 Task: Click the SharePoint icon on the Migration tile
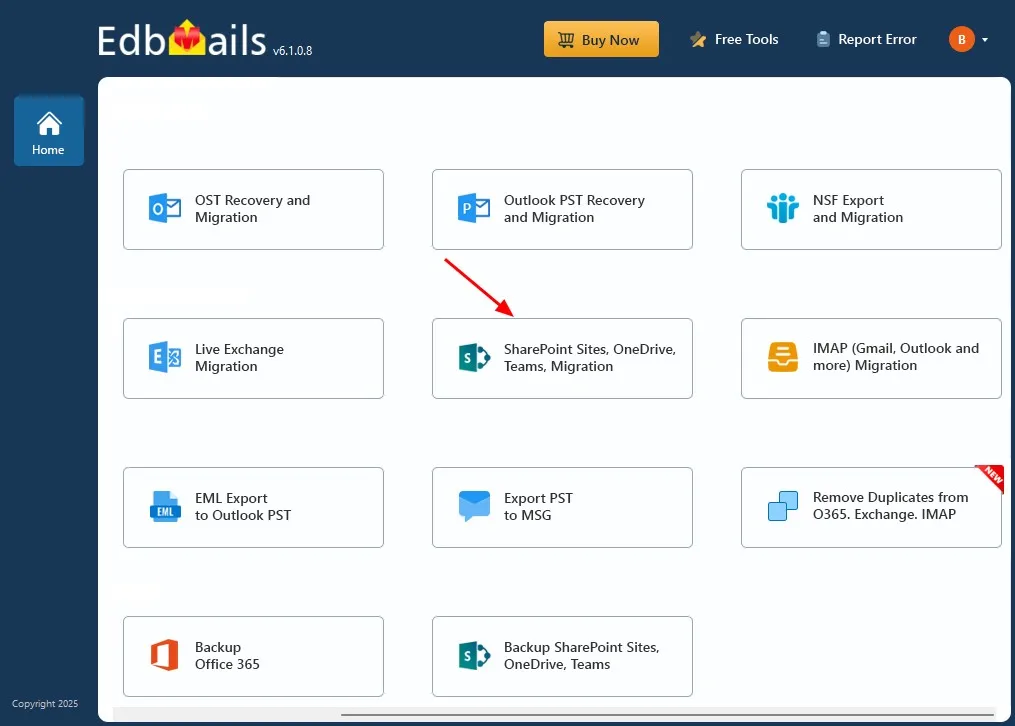click(473, 358)
